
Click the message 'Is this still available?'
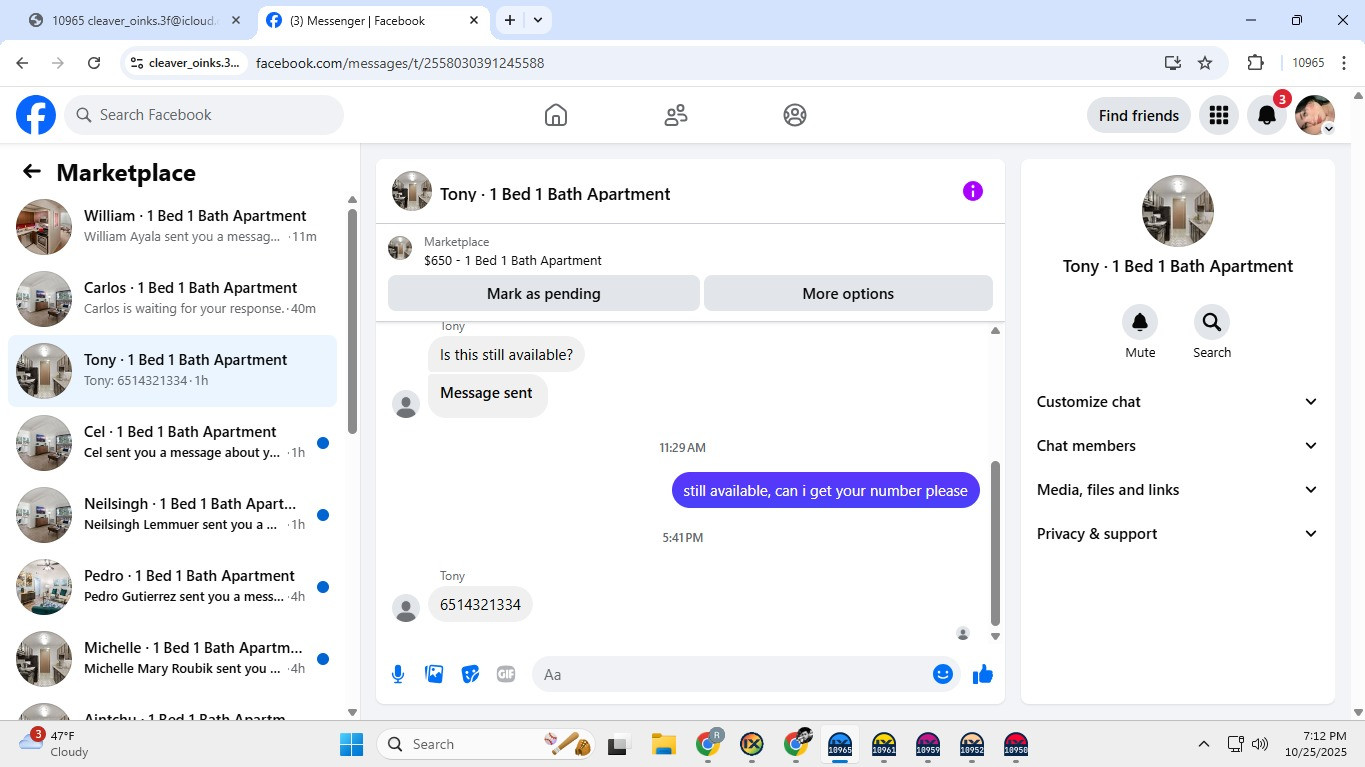point(506,355)
